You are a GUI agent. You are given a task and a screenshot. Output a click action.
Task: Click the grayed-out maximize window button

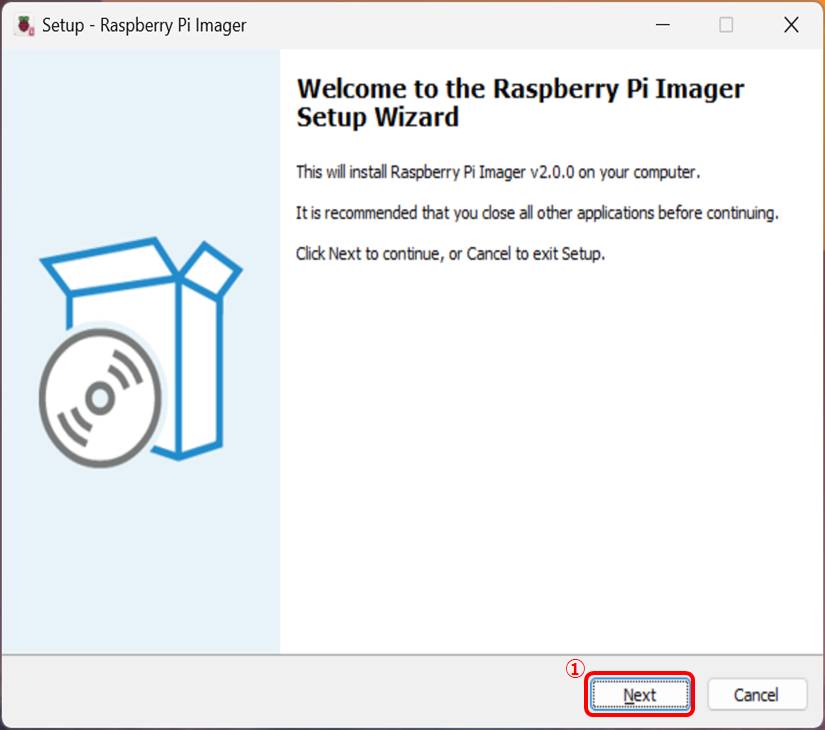click(726, 25)
